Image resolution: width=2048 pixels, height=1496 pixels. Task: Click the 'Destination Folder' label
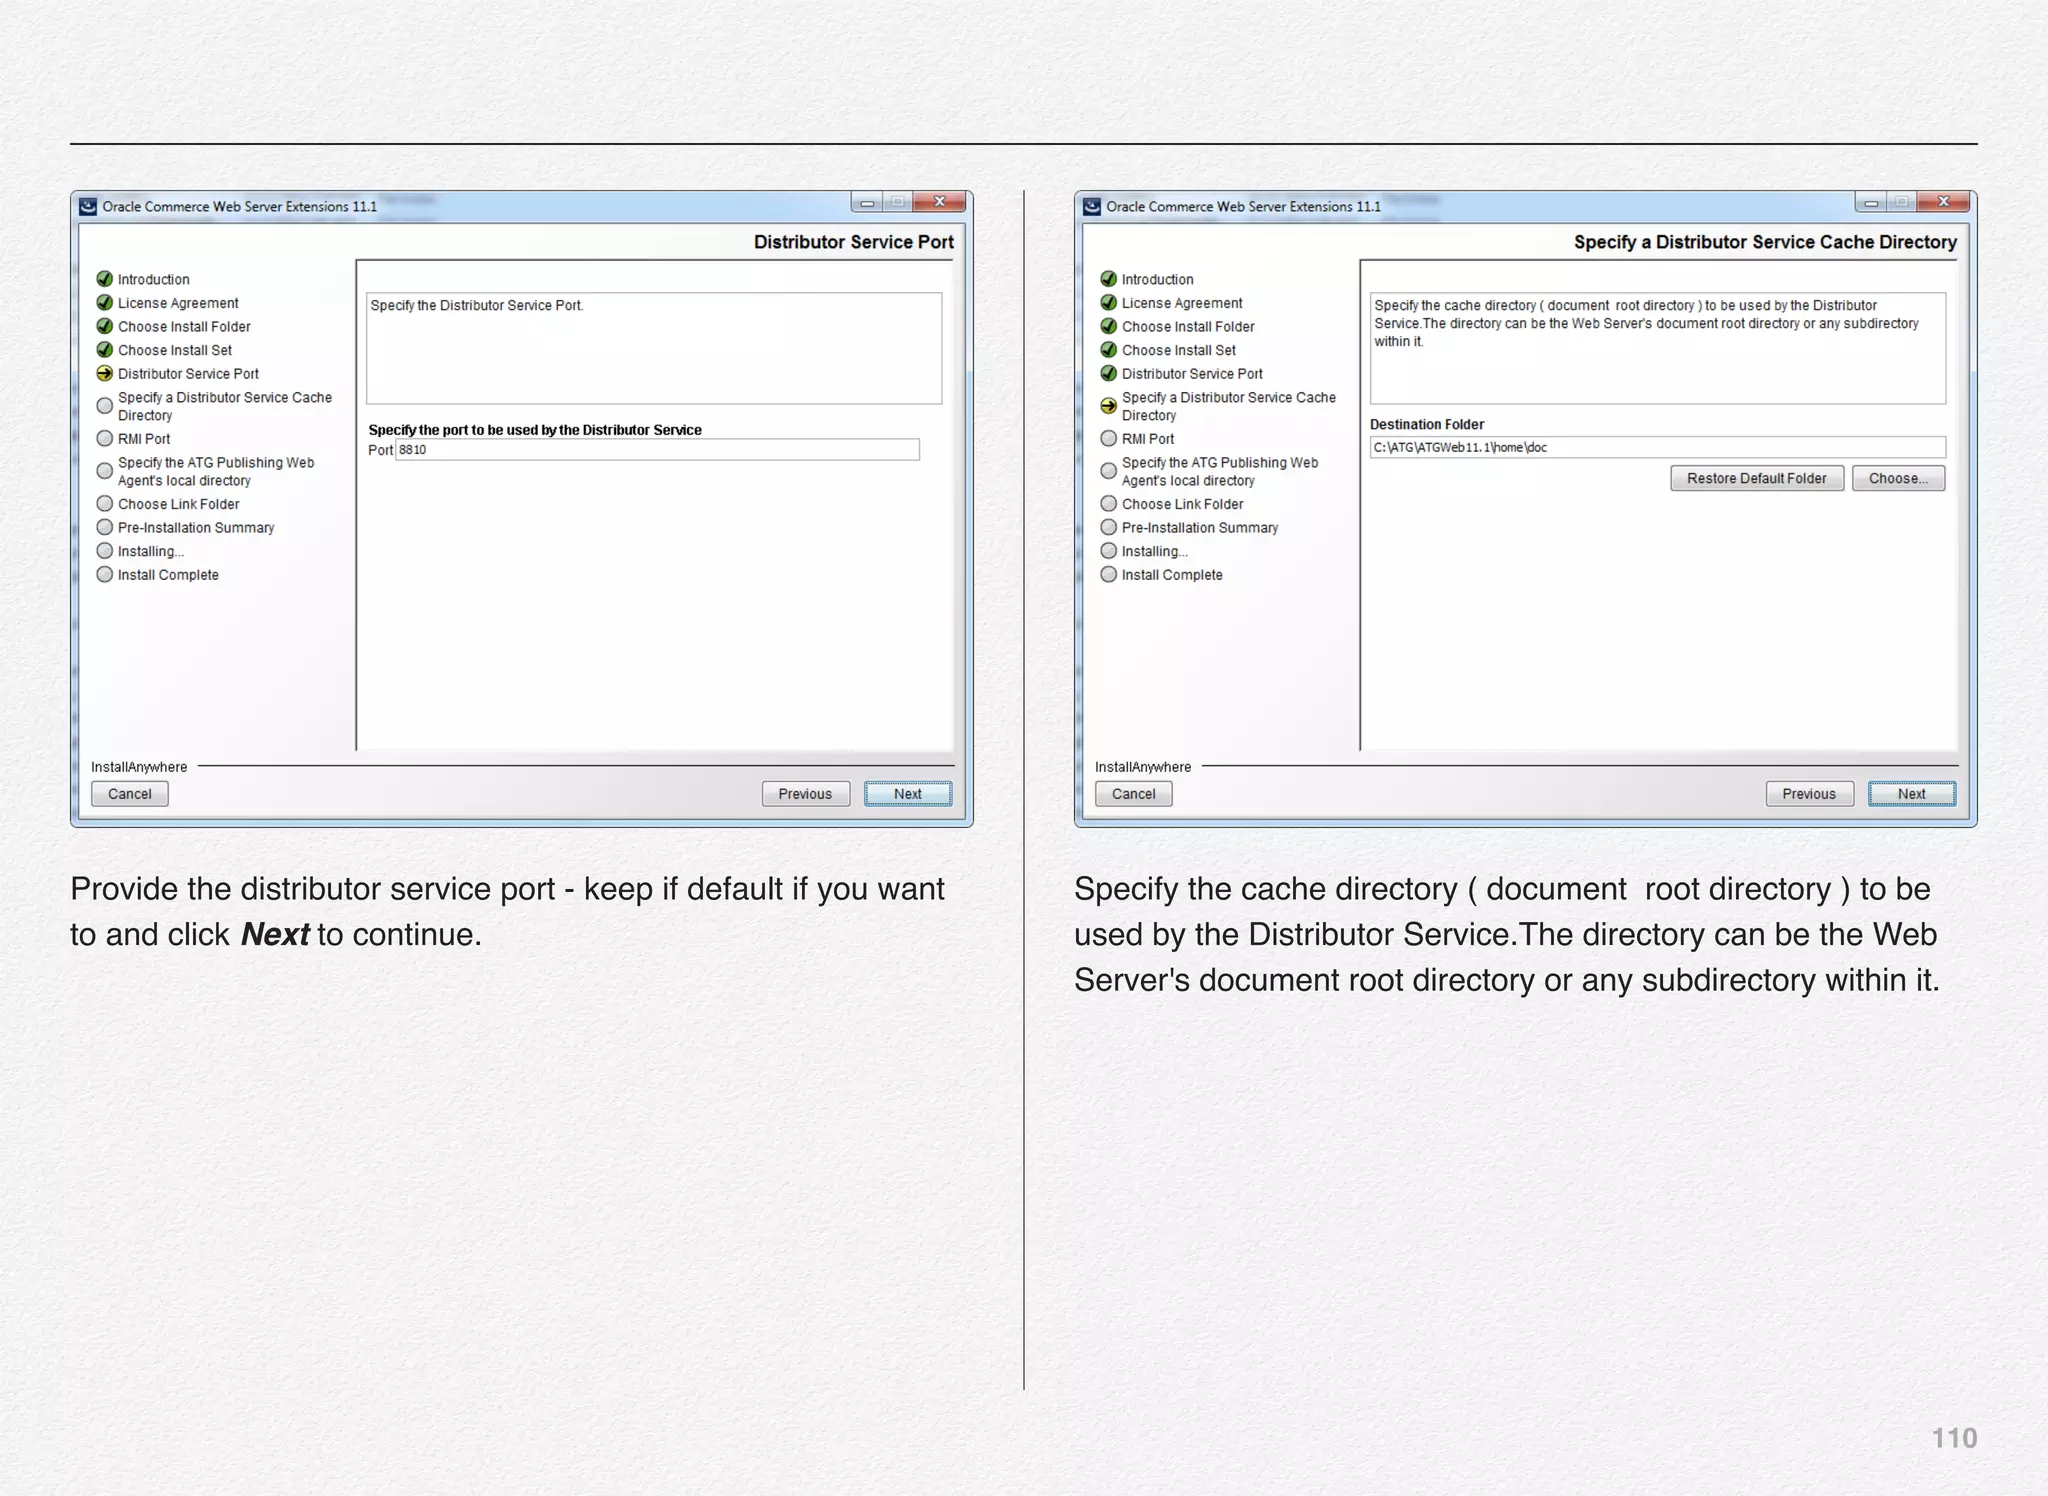point(1427,424)
